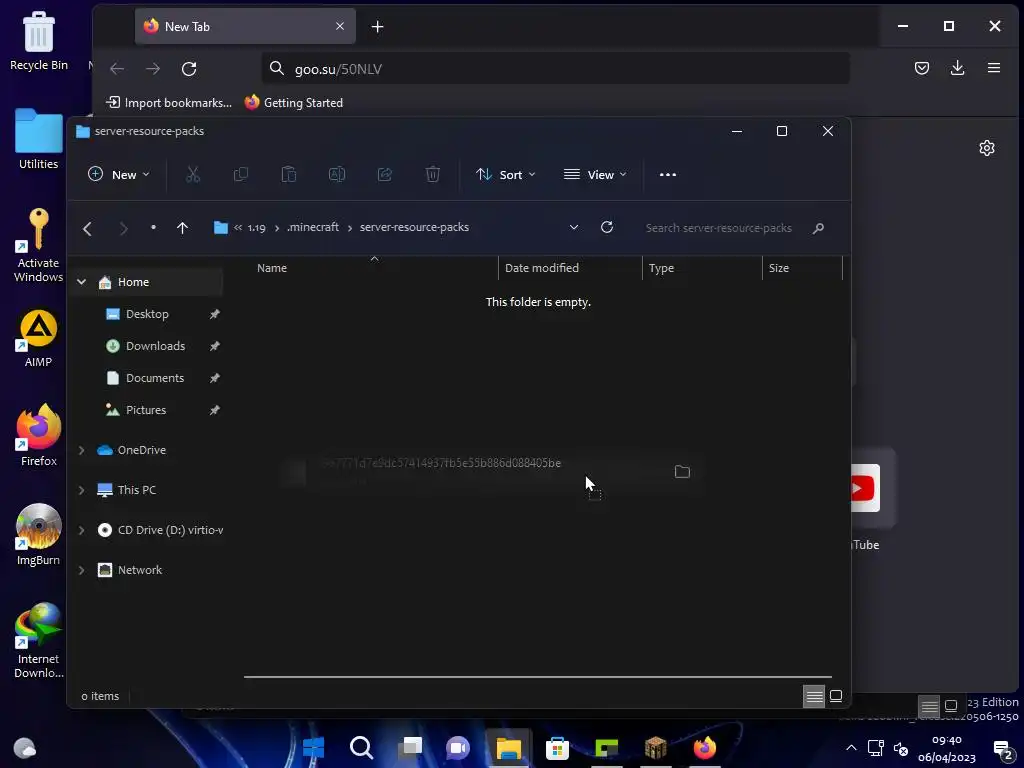Open taskbar Search
The height and width of the screenshot is (768, 1024).
tap(362, 748)
